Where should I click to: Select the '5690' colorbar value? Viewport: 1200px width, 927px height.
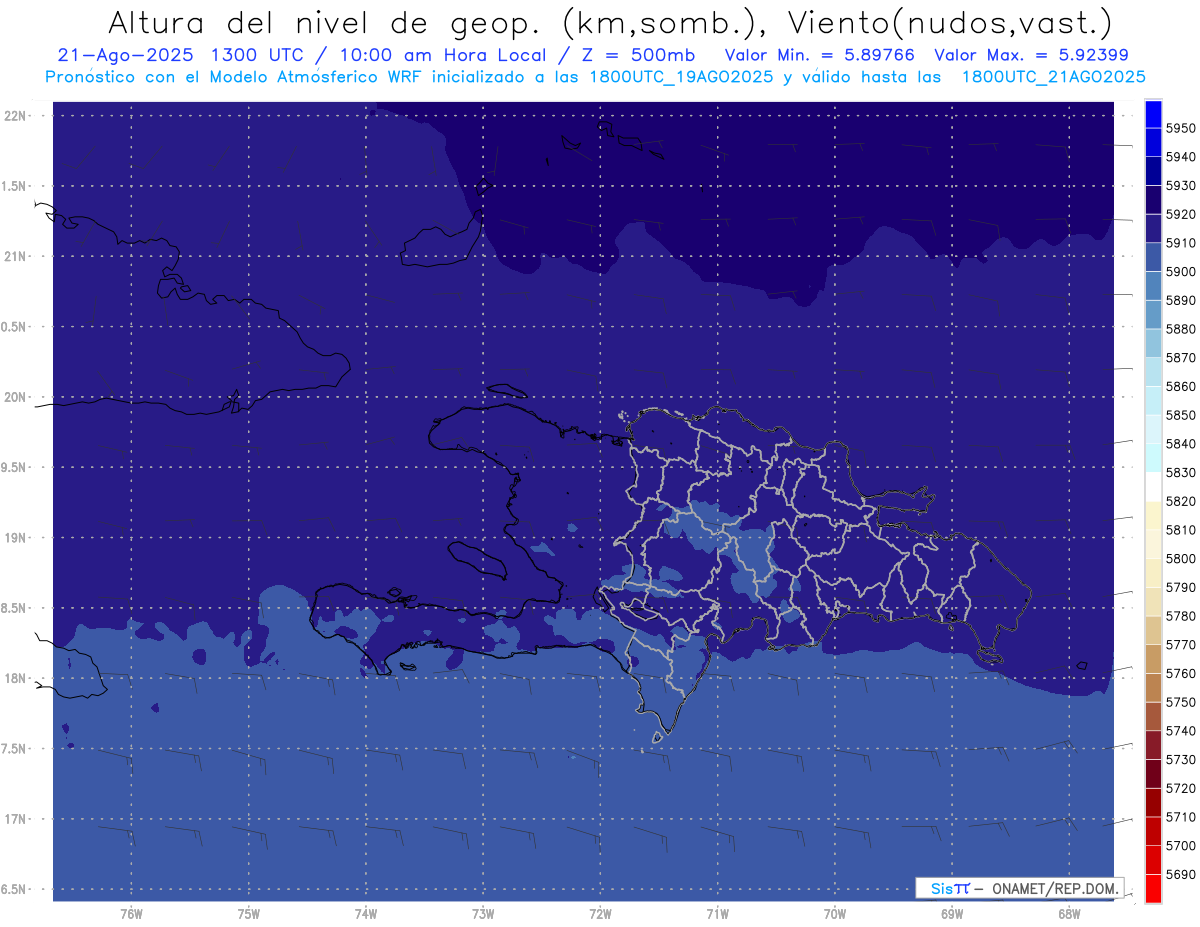[1181, 874]
